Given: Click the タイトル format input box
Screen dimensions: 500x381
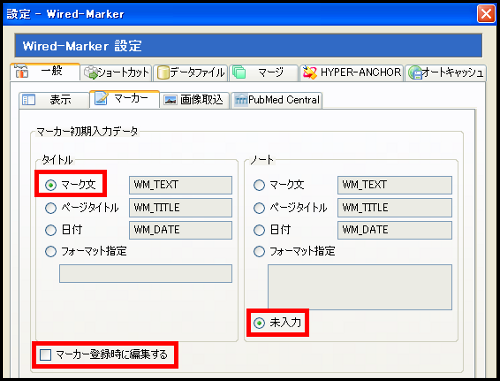Looking at the screenshot, I should [145, 274].
